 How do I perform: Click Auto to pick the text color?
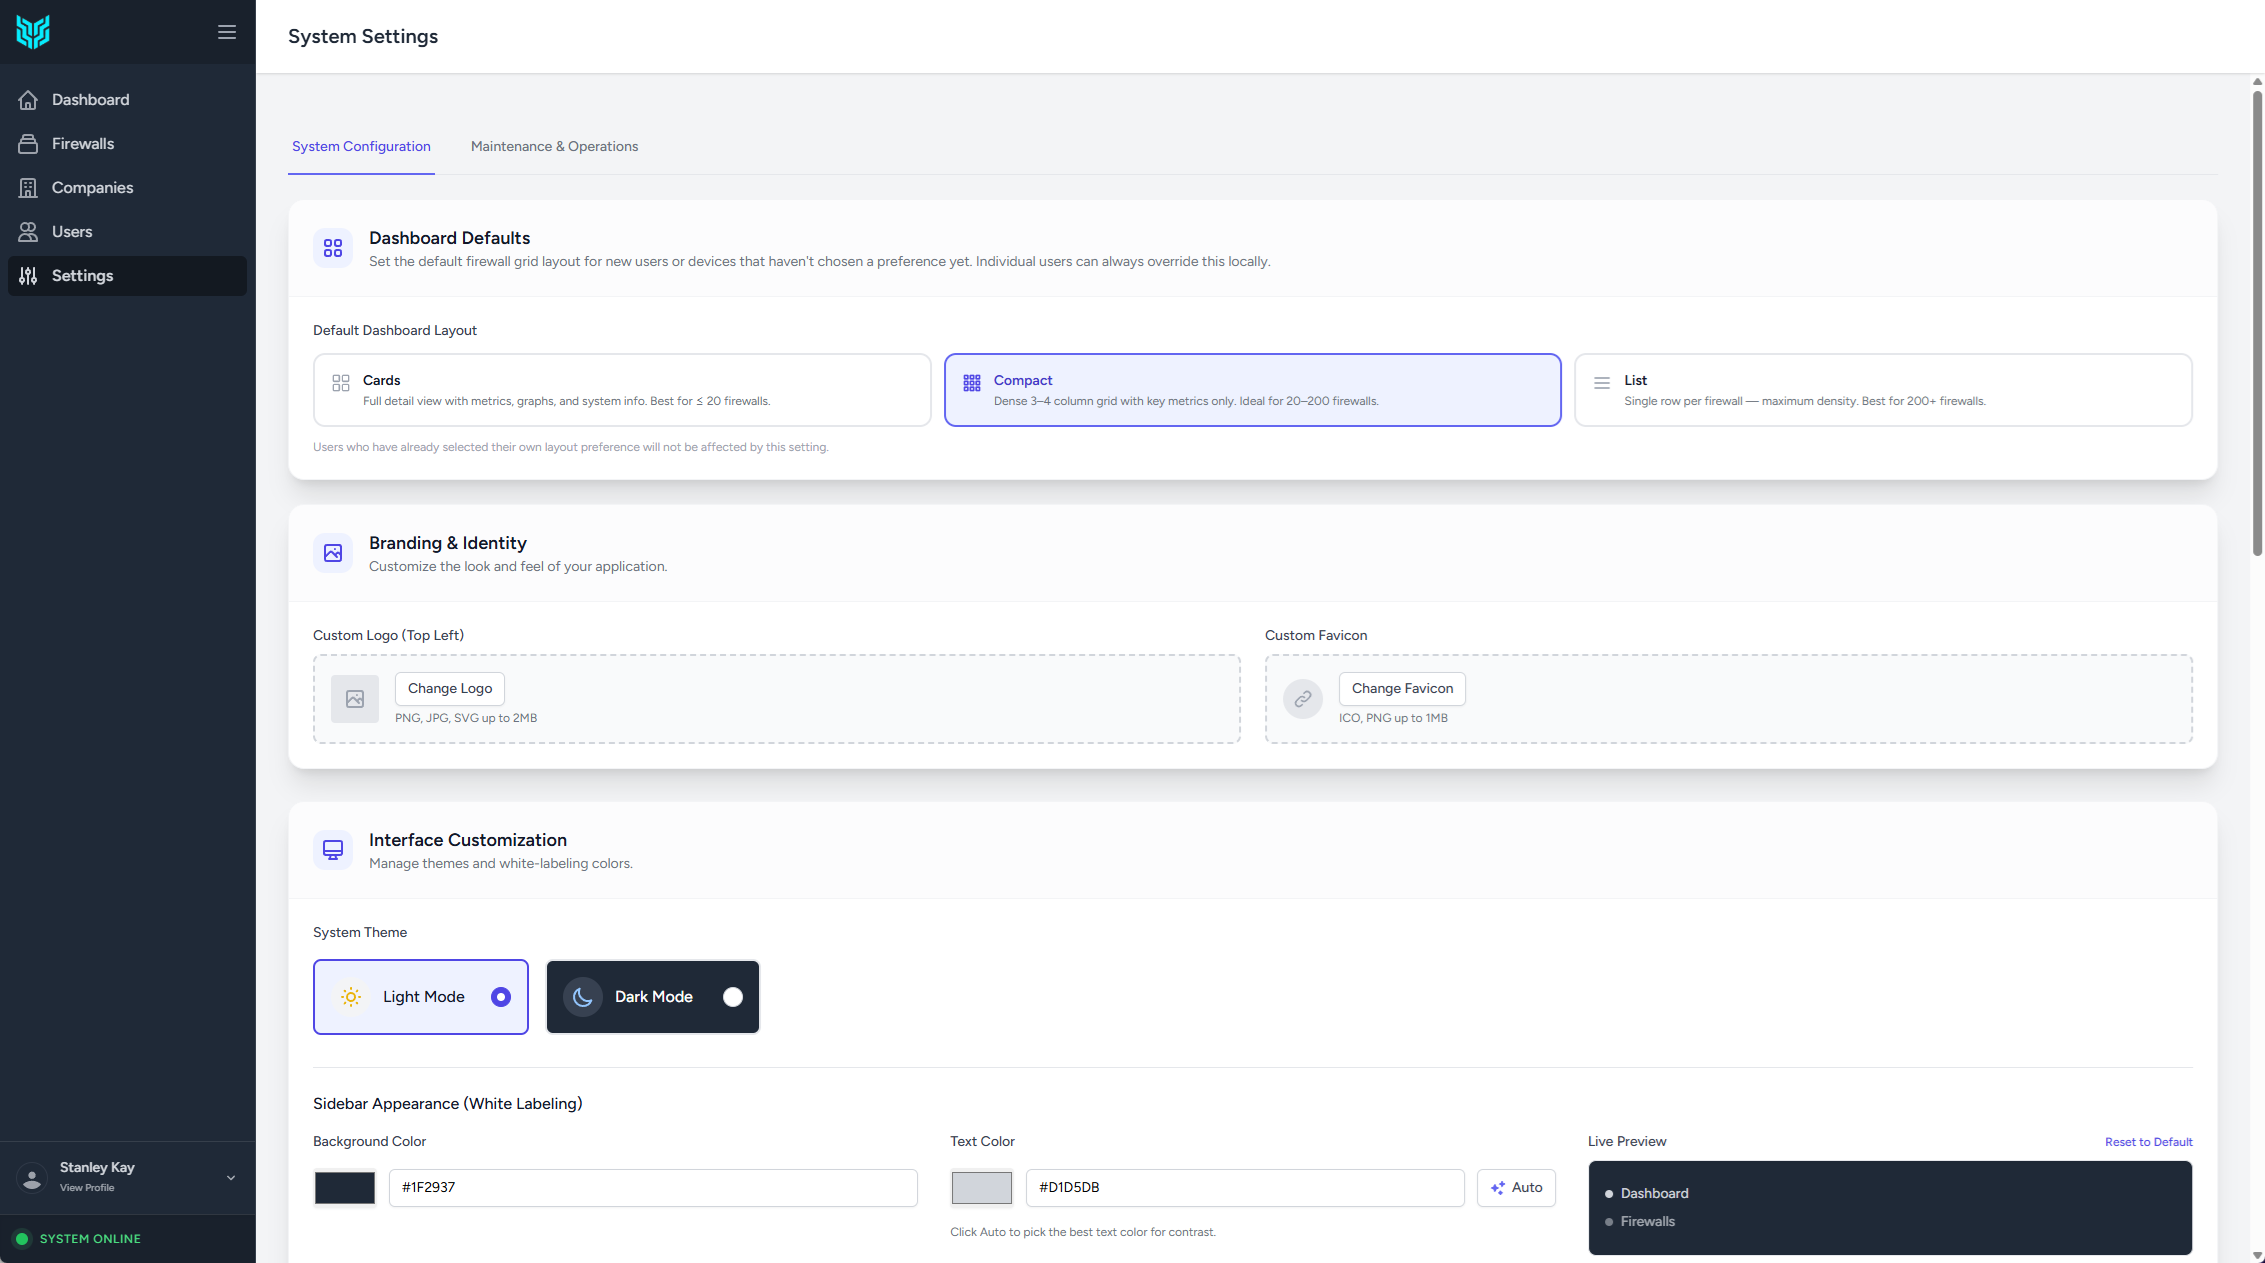[x=1516, y=1188]
